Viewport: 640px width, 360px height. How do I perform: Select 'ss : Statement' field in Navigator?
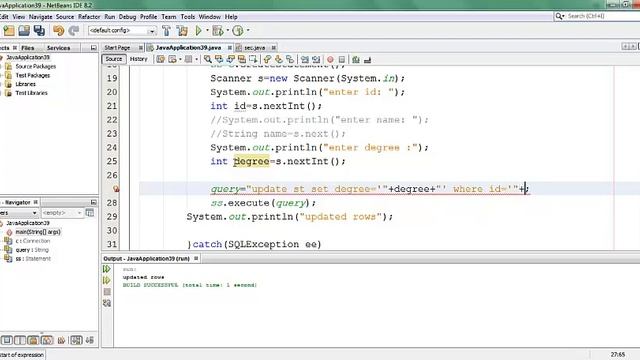click(33, 259)
